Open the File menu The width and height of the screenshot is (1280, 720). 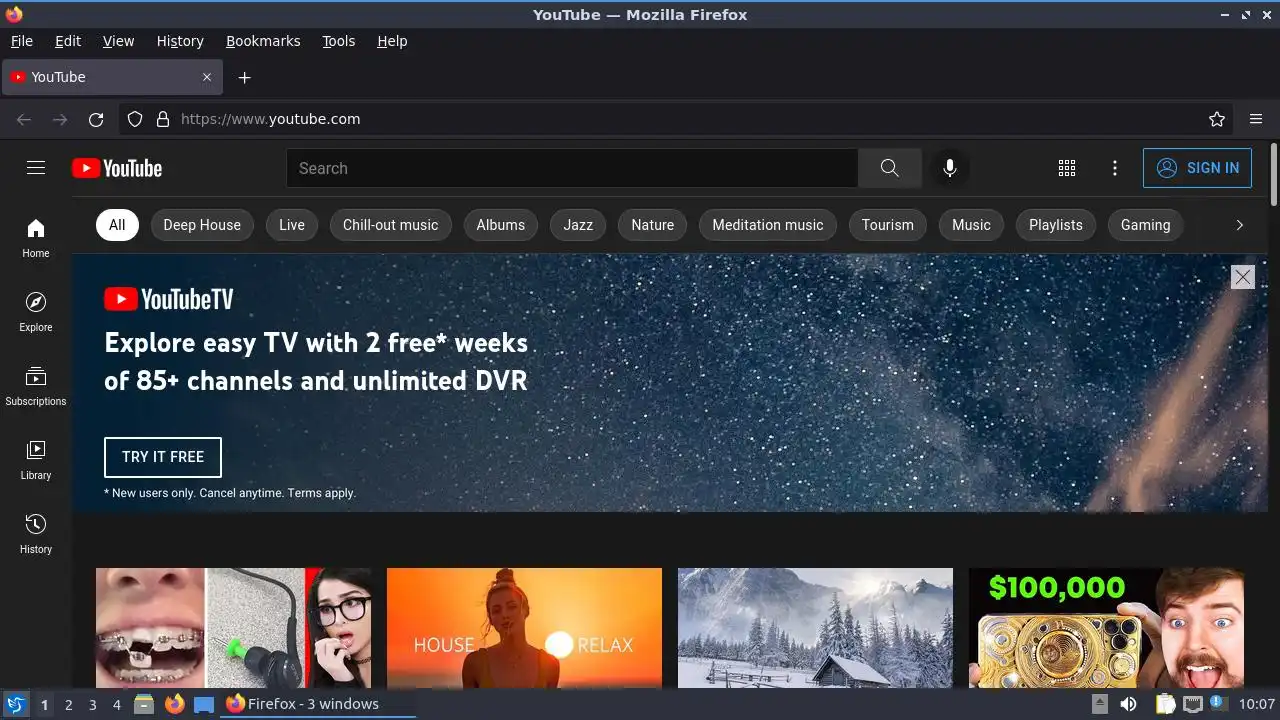(x=22, y=41)
